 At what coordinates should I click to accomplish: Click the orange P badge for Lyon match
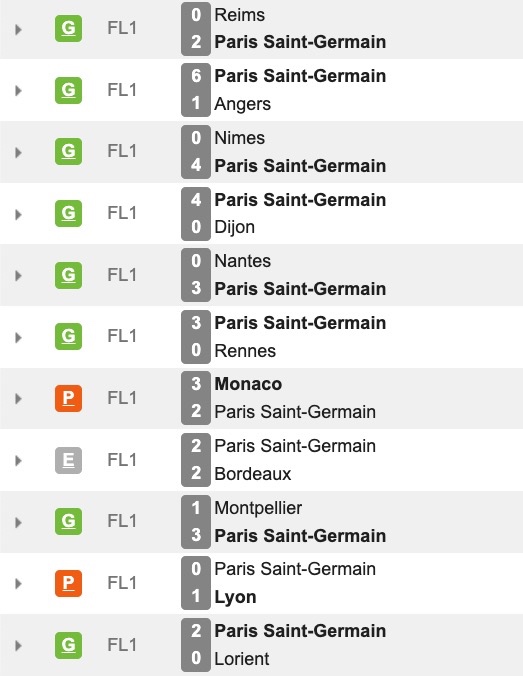pos(68,583)
